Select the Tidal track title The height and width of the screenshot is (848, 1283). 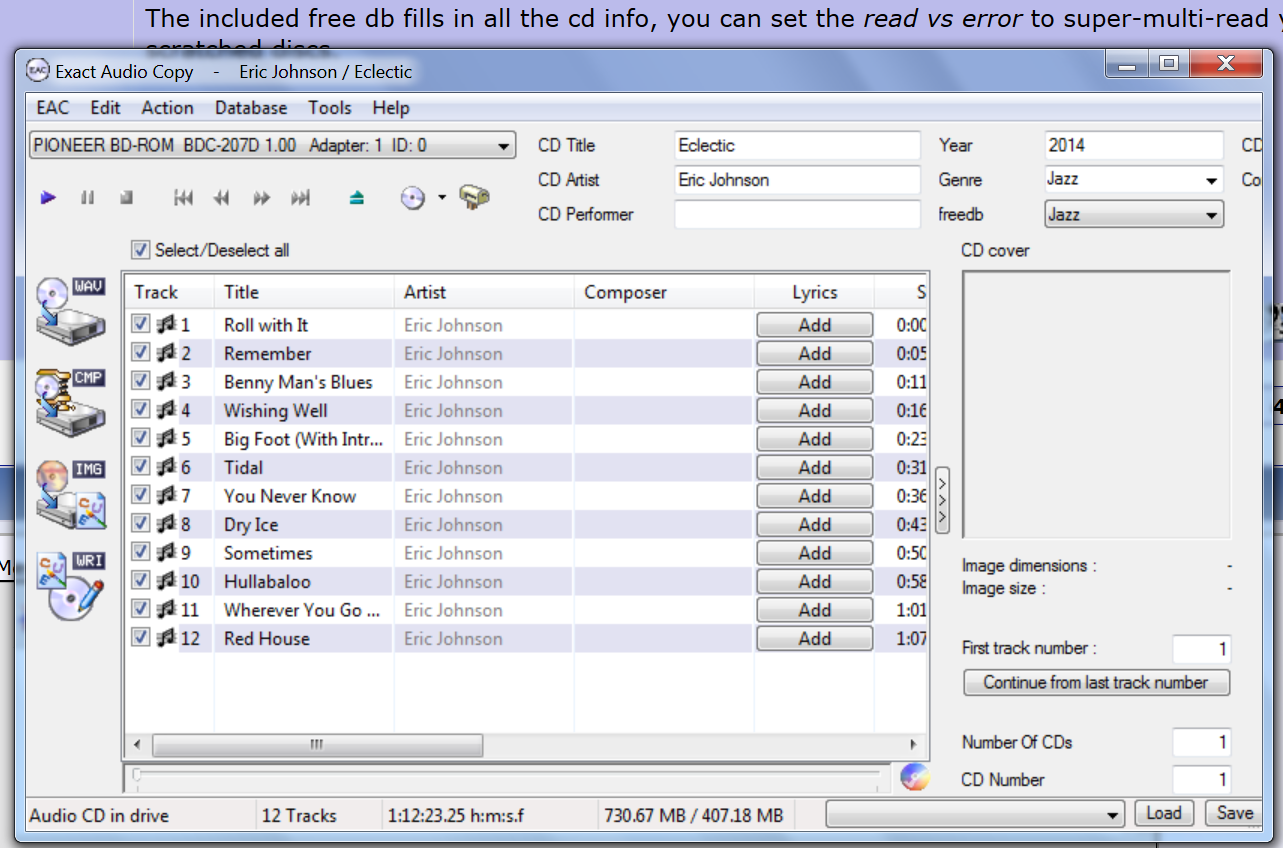tap(244, 467)
